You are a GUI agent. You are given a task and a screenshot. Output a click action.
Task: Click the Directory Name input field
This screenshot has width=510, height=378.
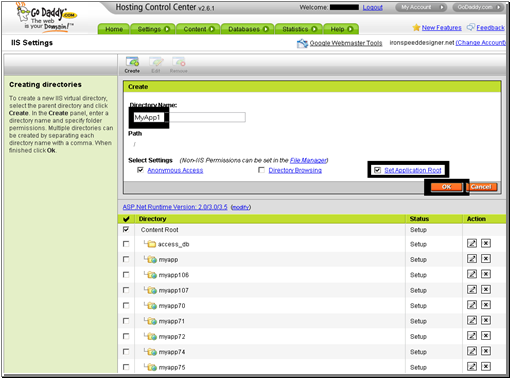click(x=189, y=117)
